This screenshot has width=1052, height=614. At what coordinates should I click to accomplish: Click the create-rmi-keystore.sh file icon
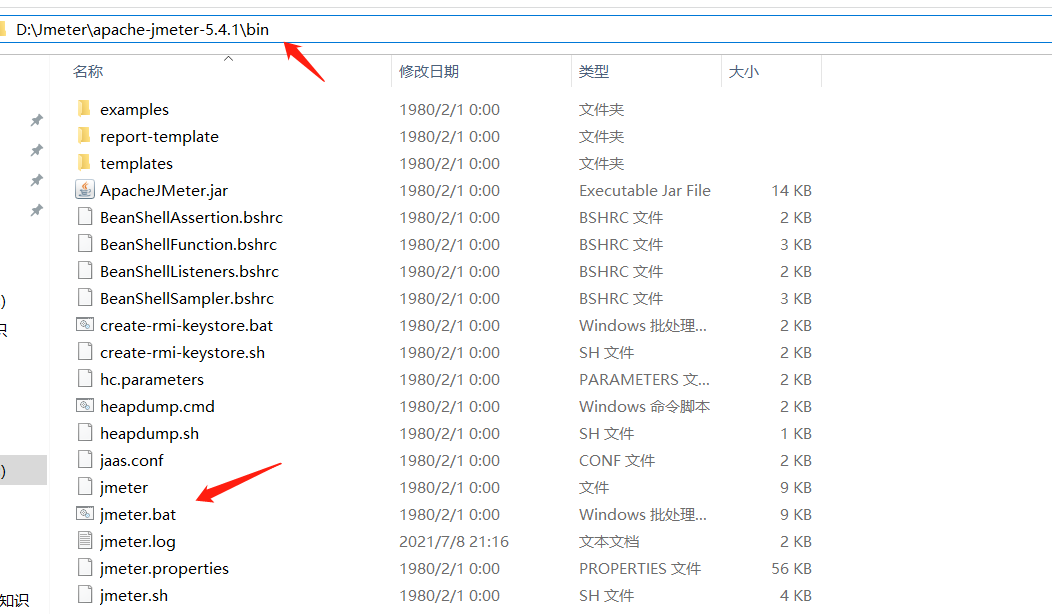click(x=85, y=352)
